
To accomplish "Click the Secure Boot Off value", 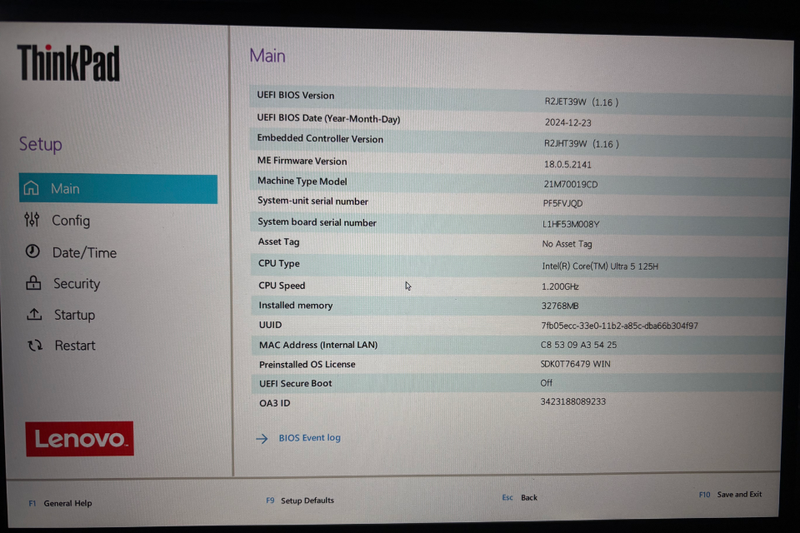I will coord(546,383).
